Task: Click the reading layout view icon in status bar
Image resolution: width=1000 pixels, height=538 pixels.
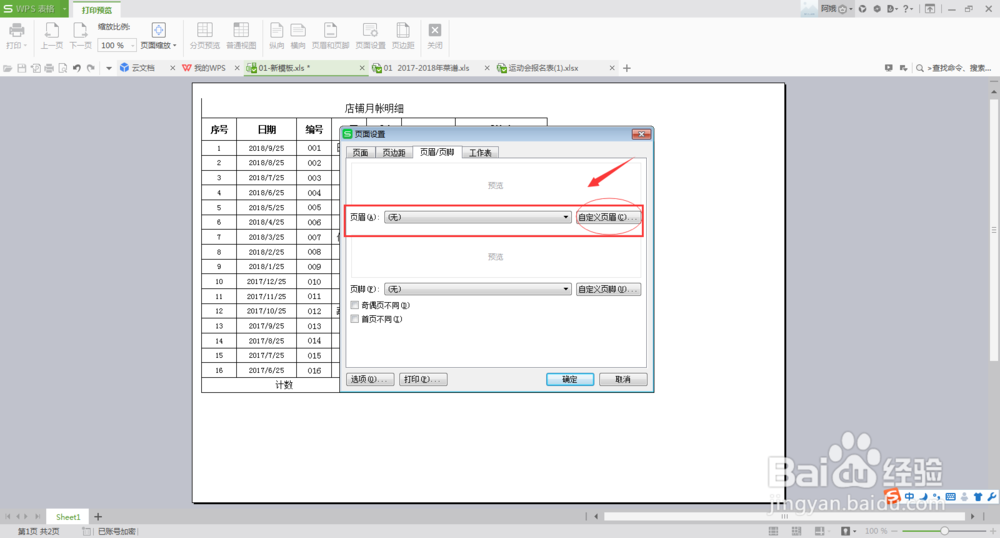Action: (x=820, y=531)
